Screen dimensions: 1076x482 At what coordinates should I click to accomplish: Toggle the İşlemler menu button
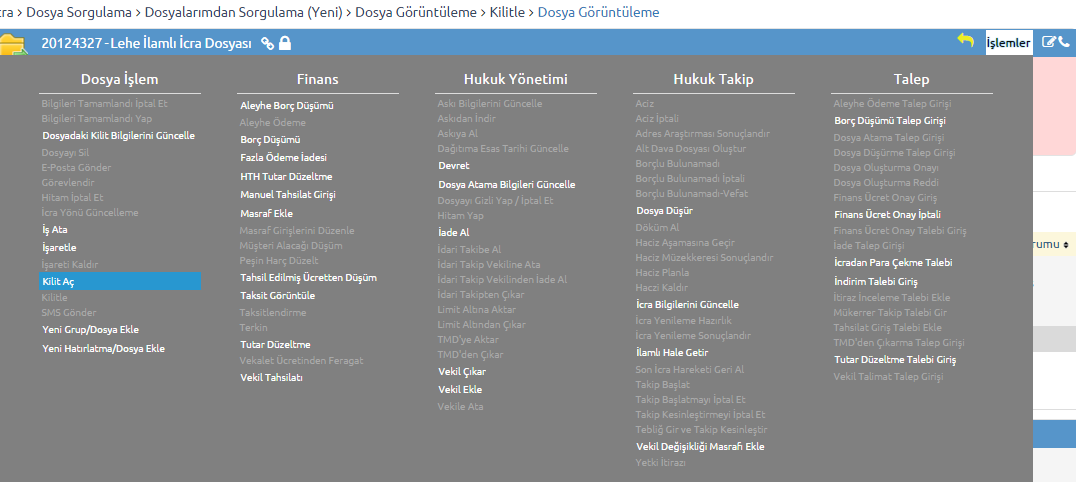(x=1008, y=43)
